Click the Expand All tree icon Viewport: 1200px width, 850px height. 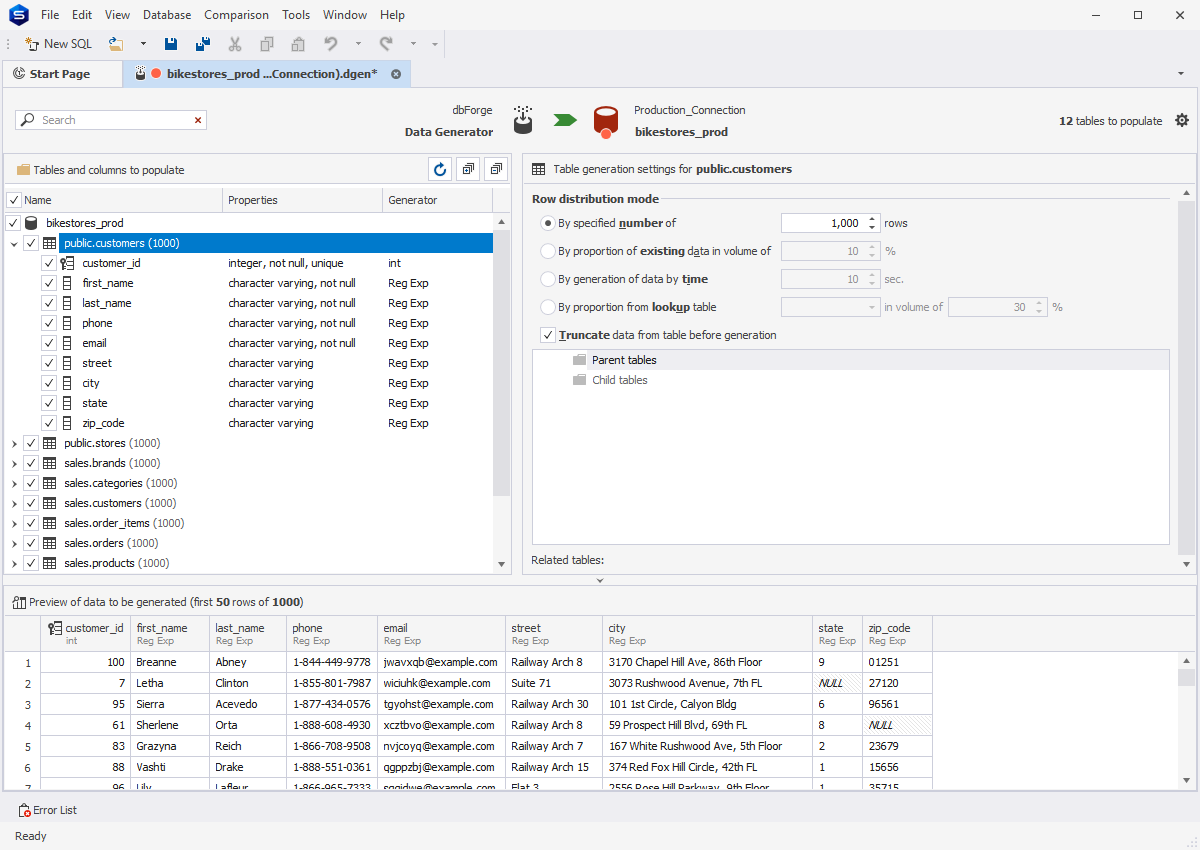(468, 169)
